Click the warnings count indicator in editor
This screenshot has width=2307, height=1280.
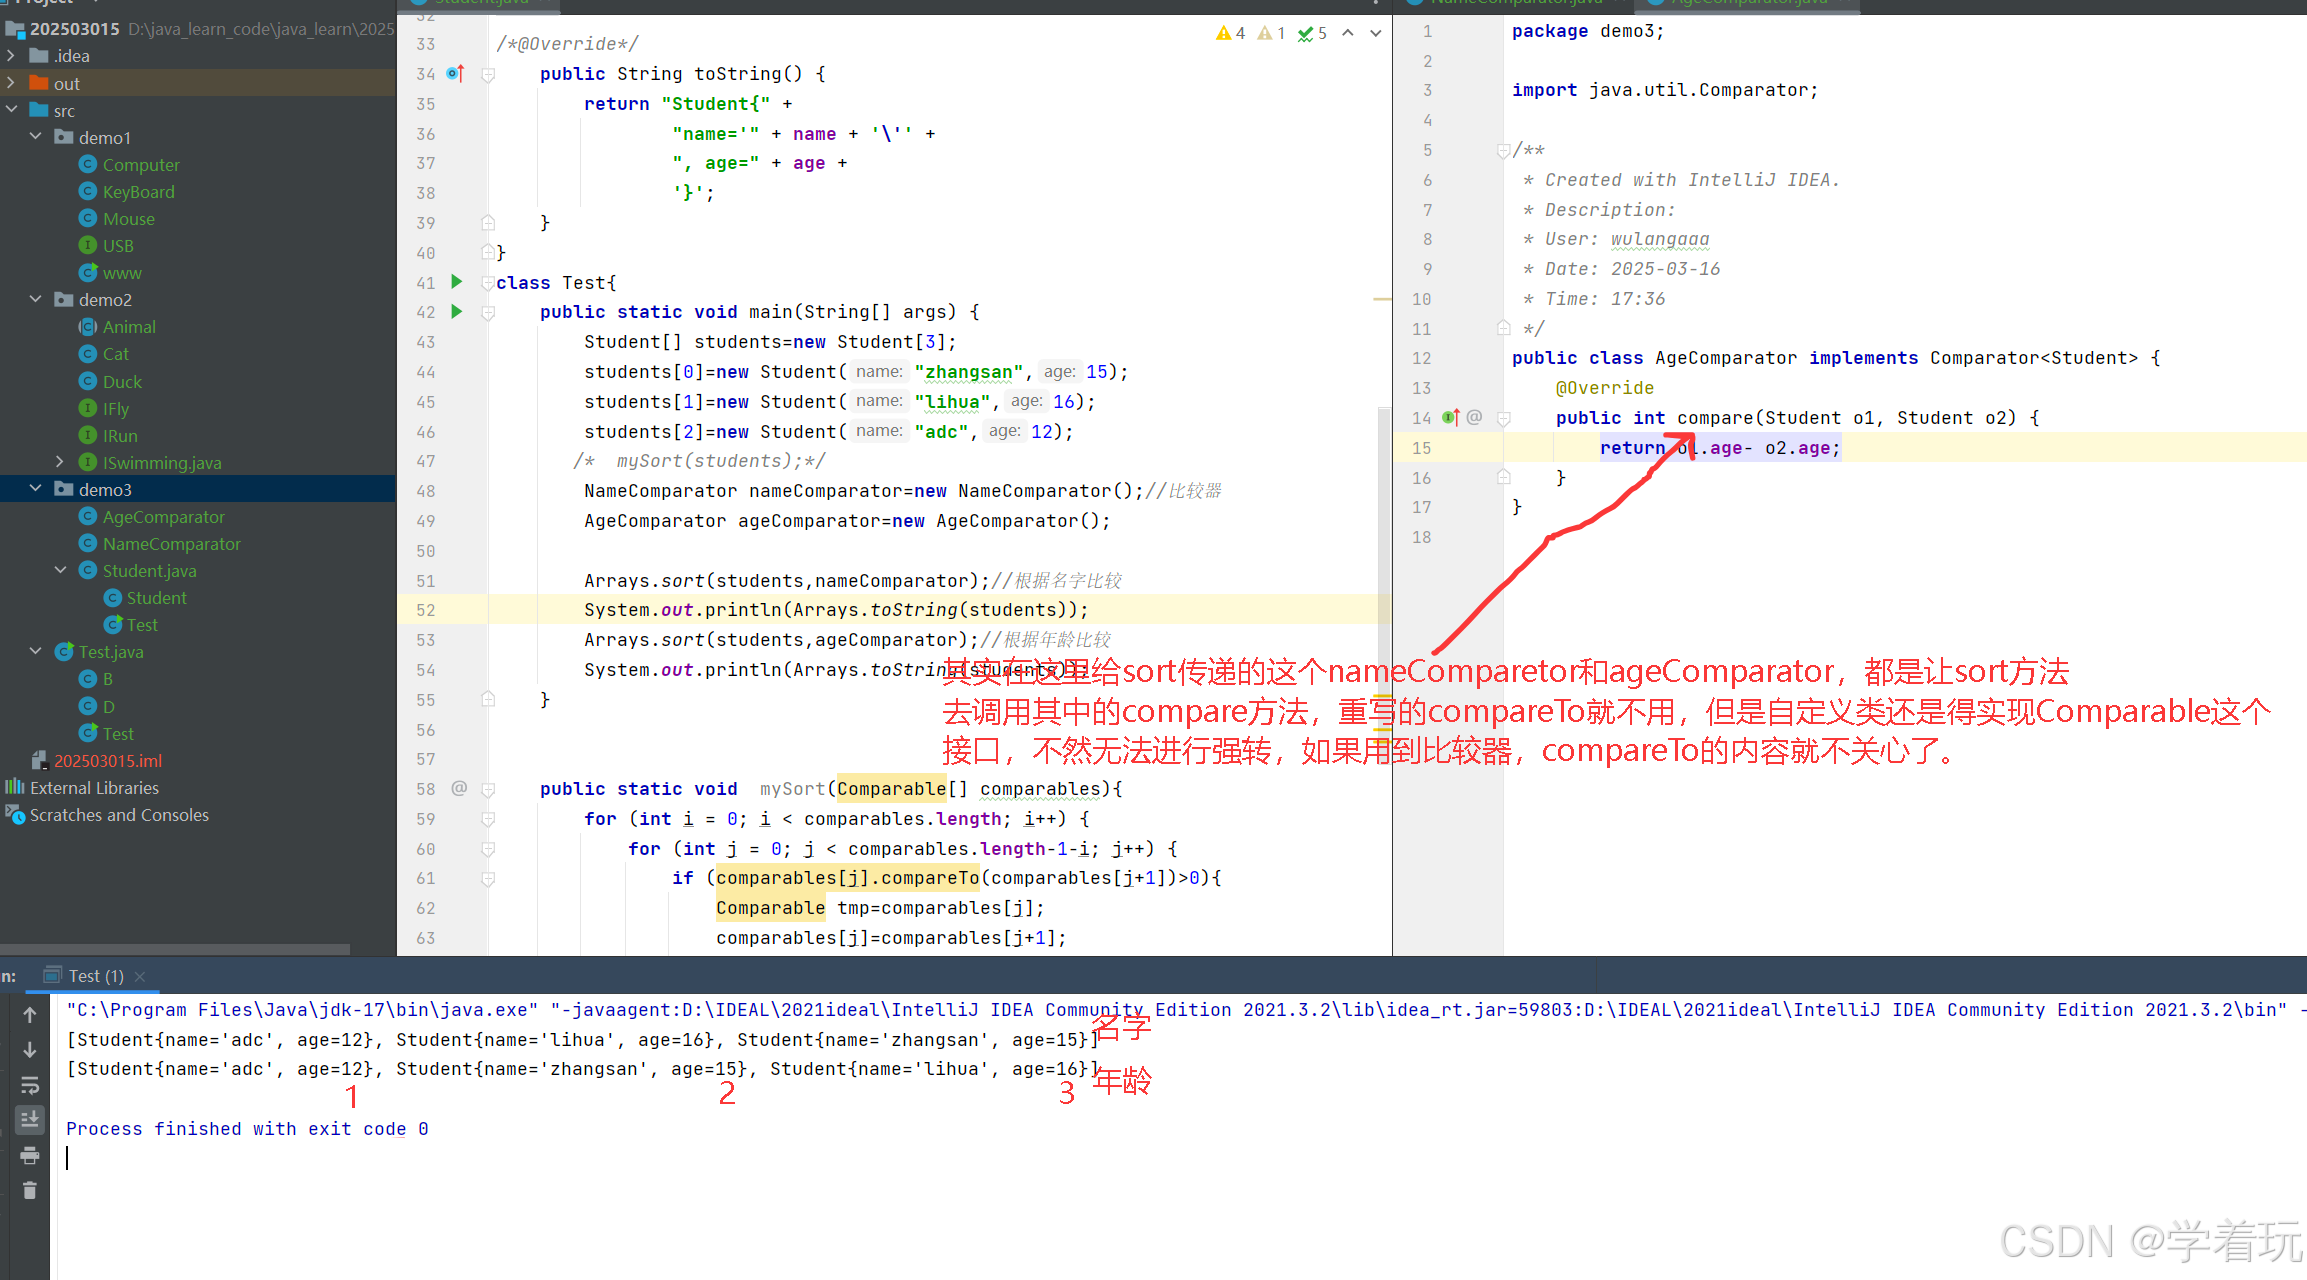click(x=1231, y=33)
